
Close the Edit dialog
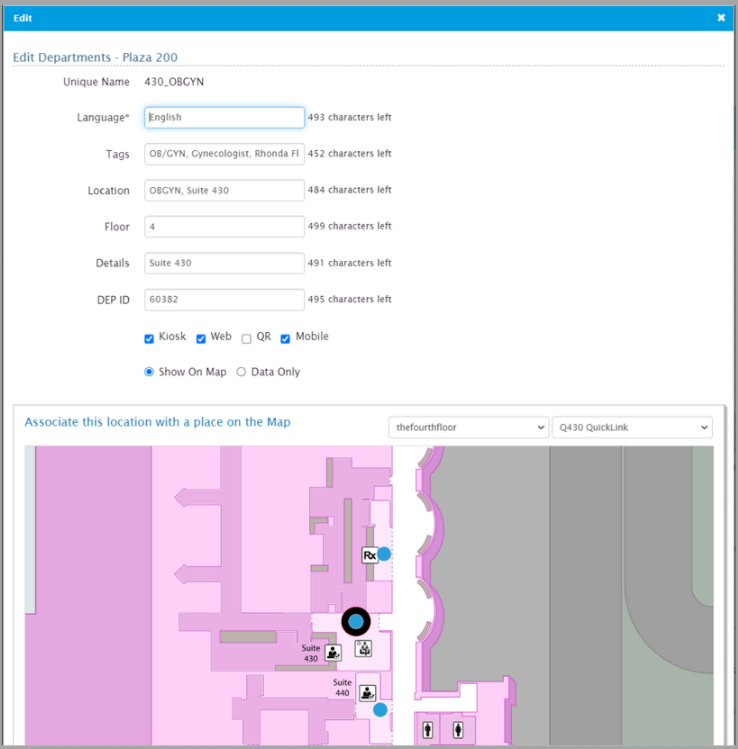tap(721, 18)
